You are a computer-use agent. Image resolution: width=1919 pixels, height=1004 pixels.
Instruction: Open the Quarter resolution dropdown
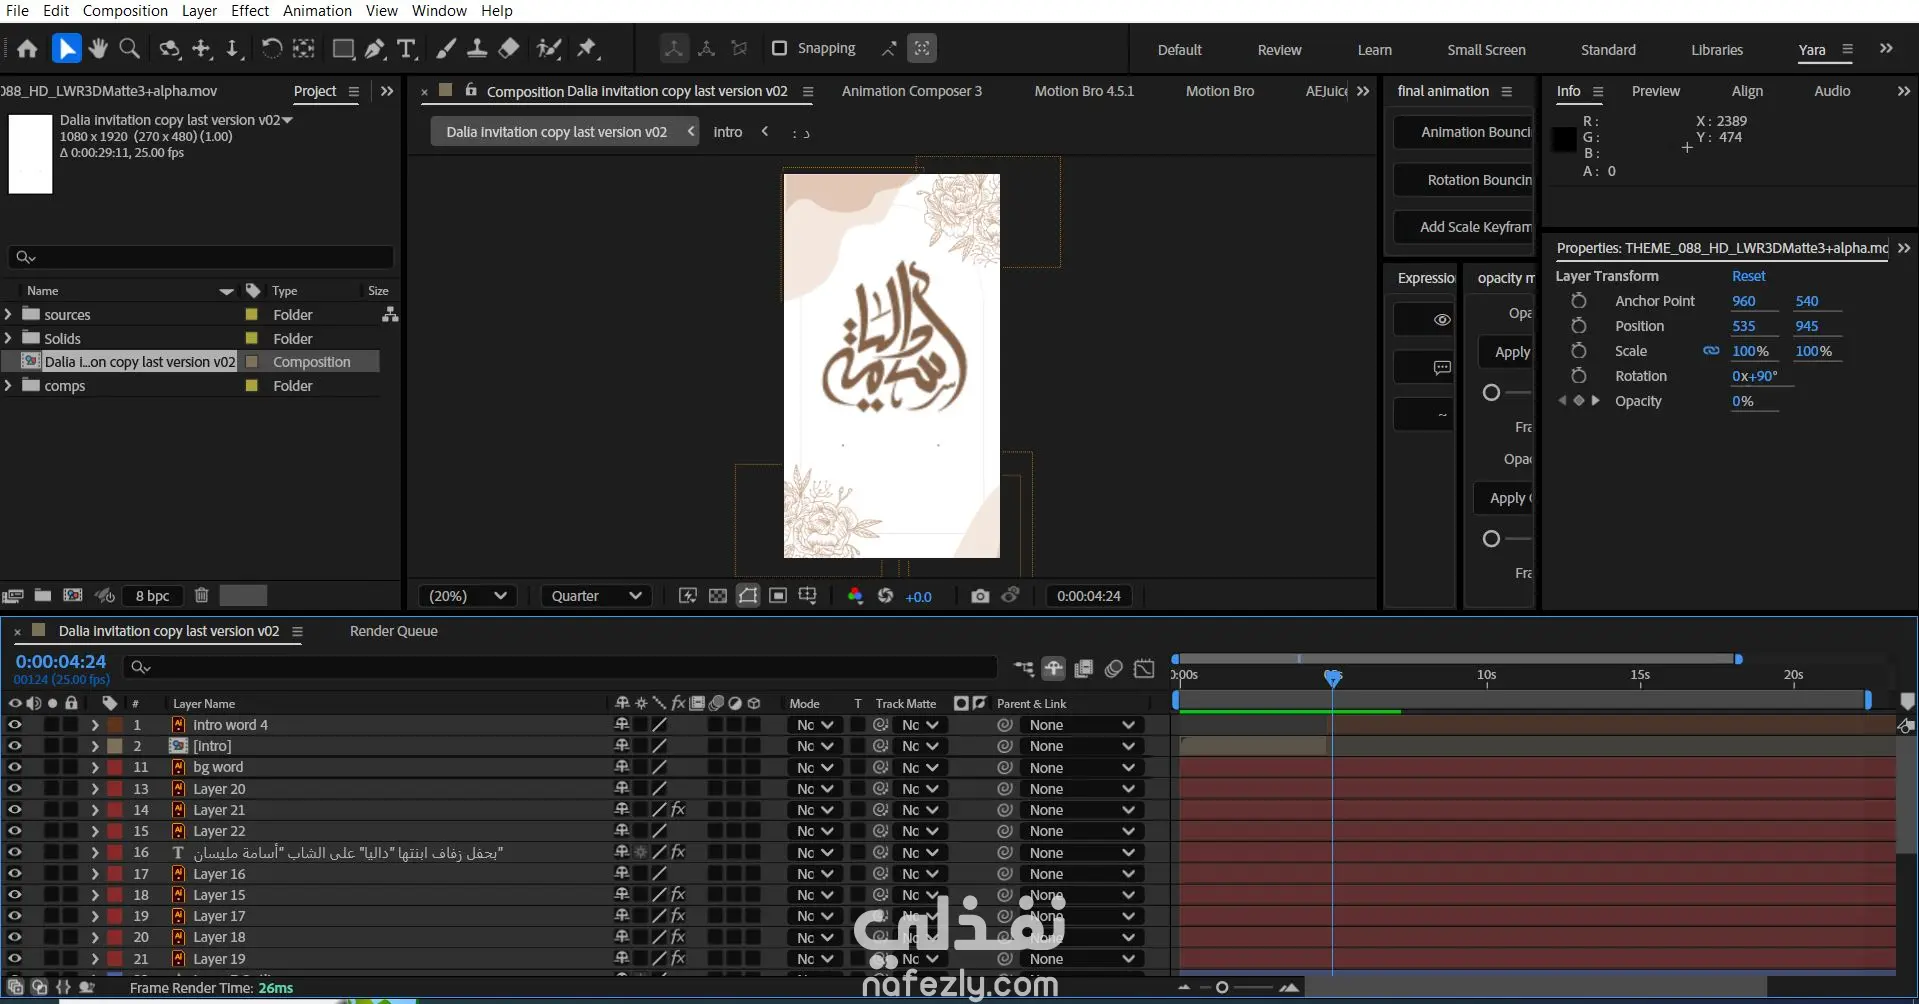pos(596,596)
